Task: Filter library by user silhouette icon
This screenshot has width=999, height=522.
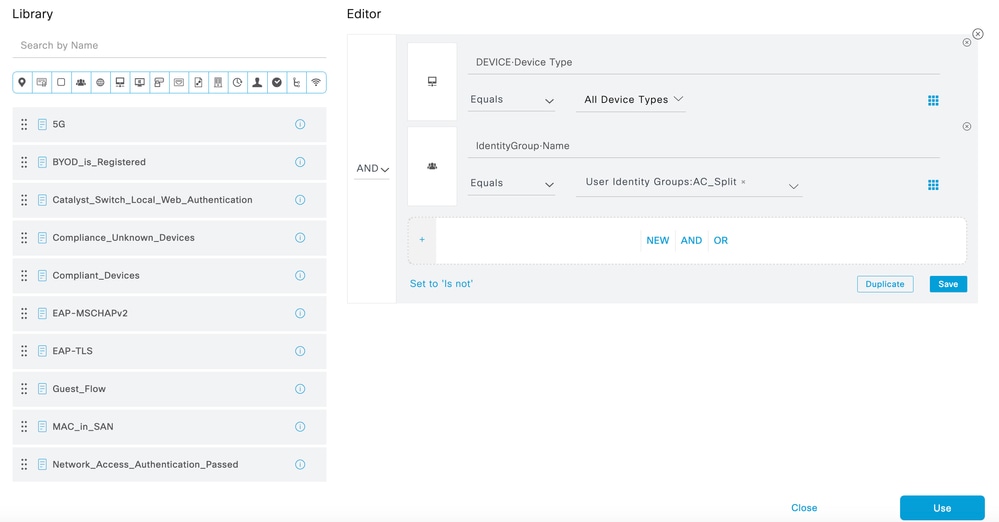Action: tap(257, 82)
